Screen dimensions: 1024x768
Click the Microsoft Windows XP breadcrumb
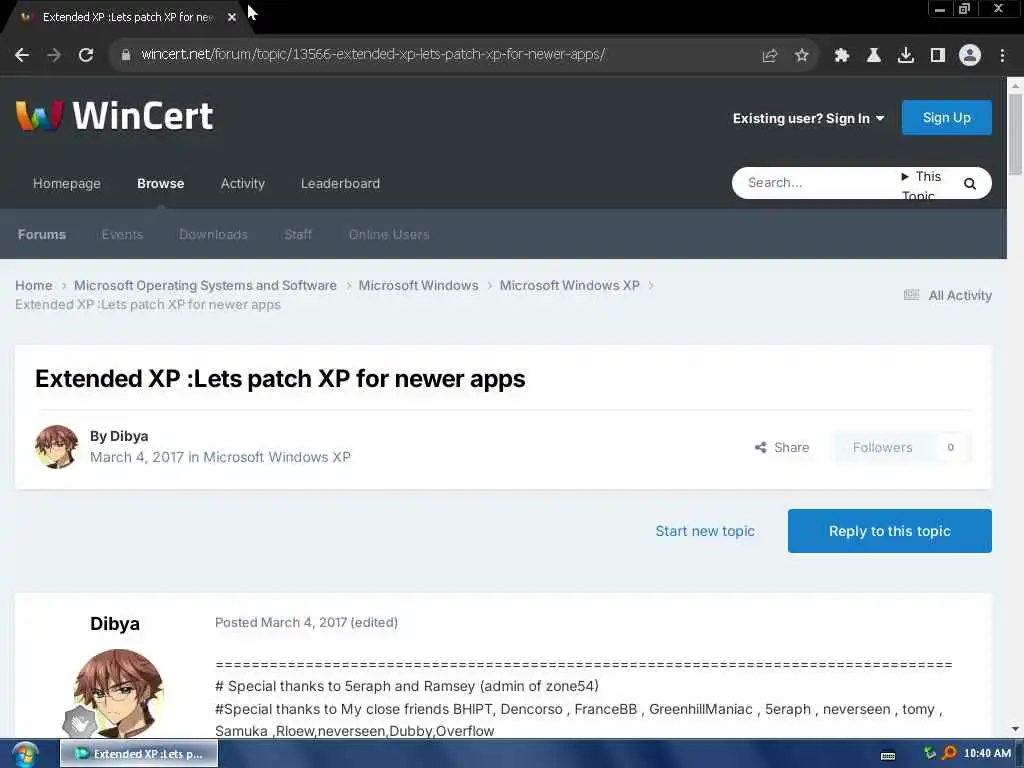(569, 285)
